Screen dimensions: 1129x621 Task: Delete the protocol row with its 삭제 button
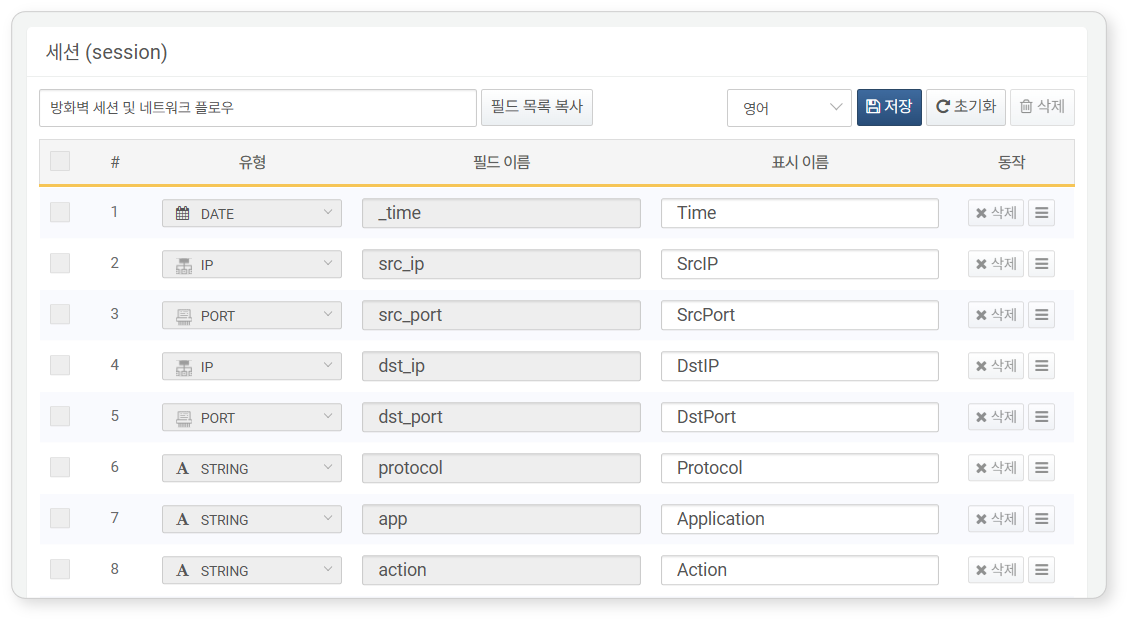click(996, 468)
